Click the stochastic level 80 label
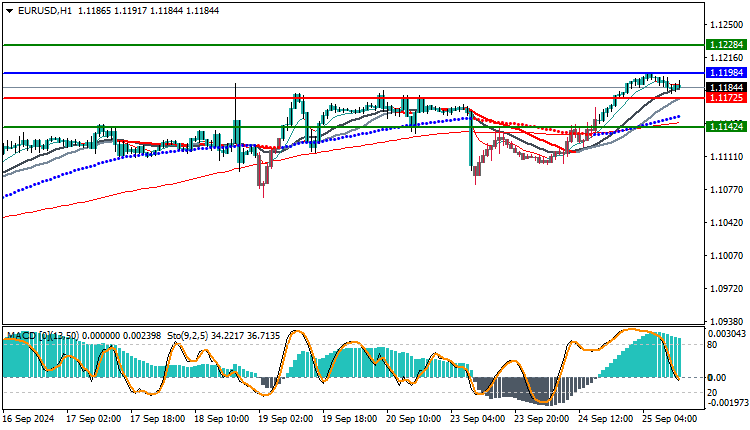 pos(712,345)
